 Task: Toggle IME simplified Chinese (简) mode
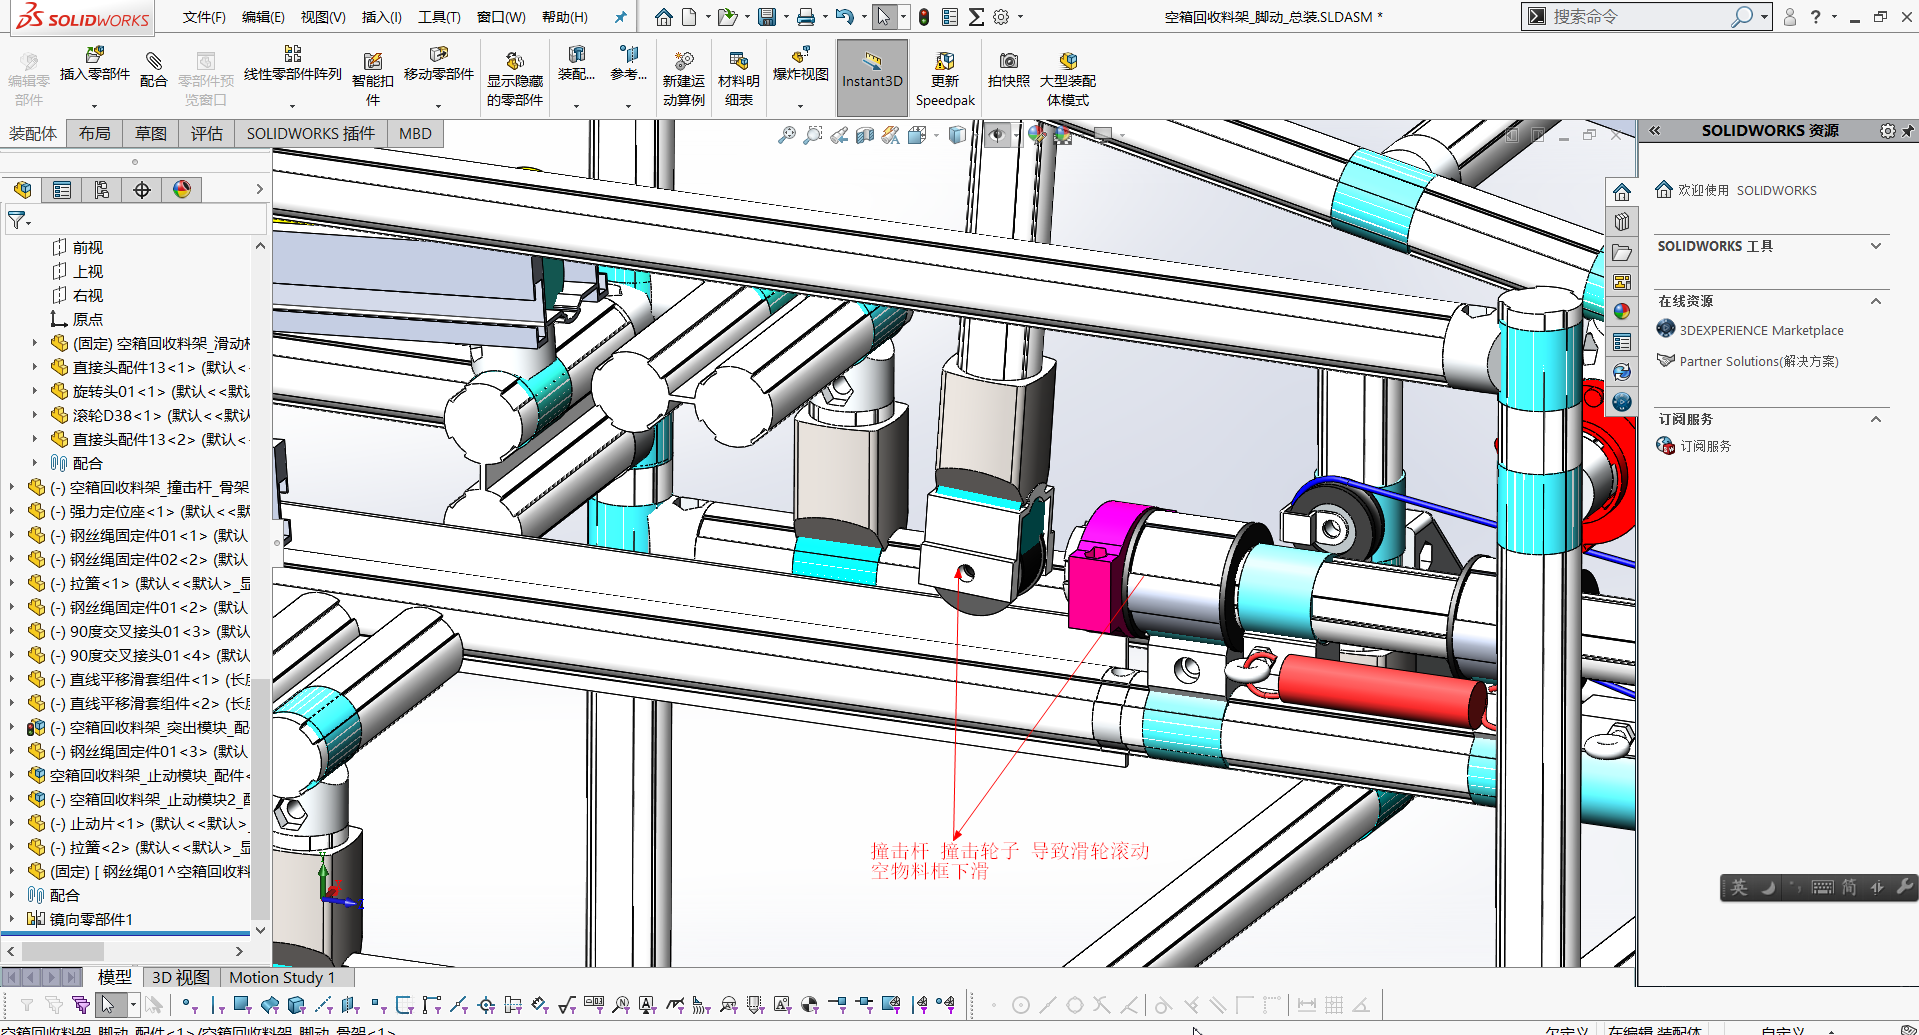pyautogui.click(x=1849, y=887)
